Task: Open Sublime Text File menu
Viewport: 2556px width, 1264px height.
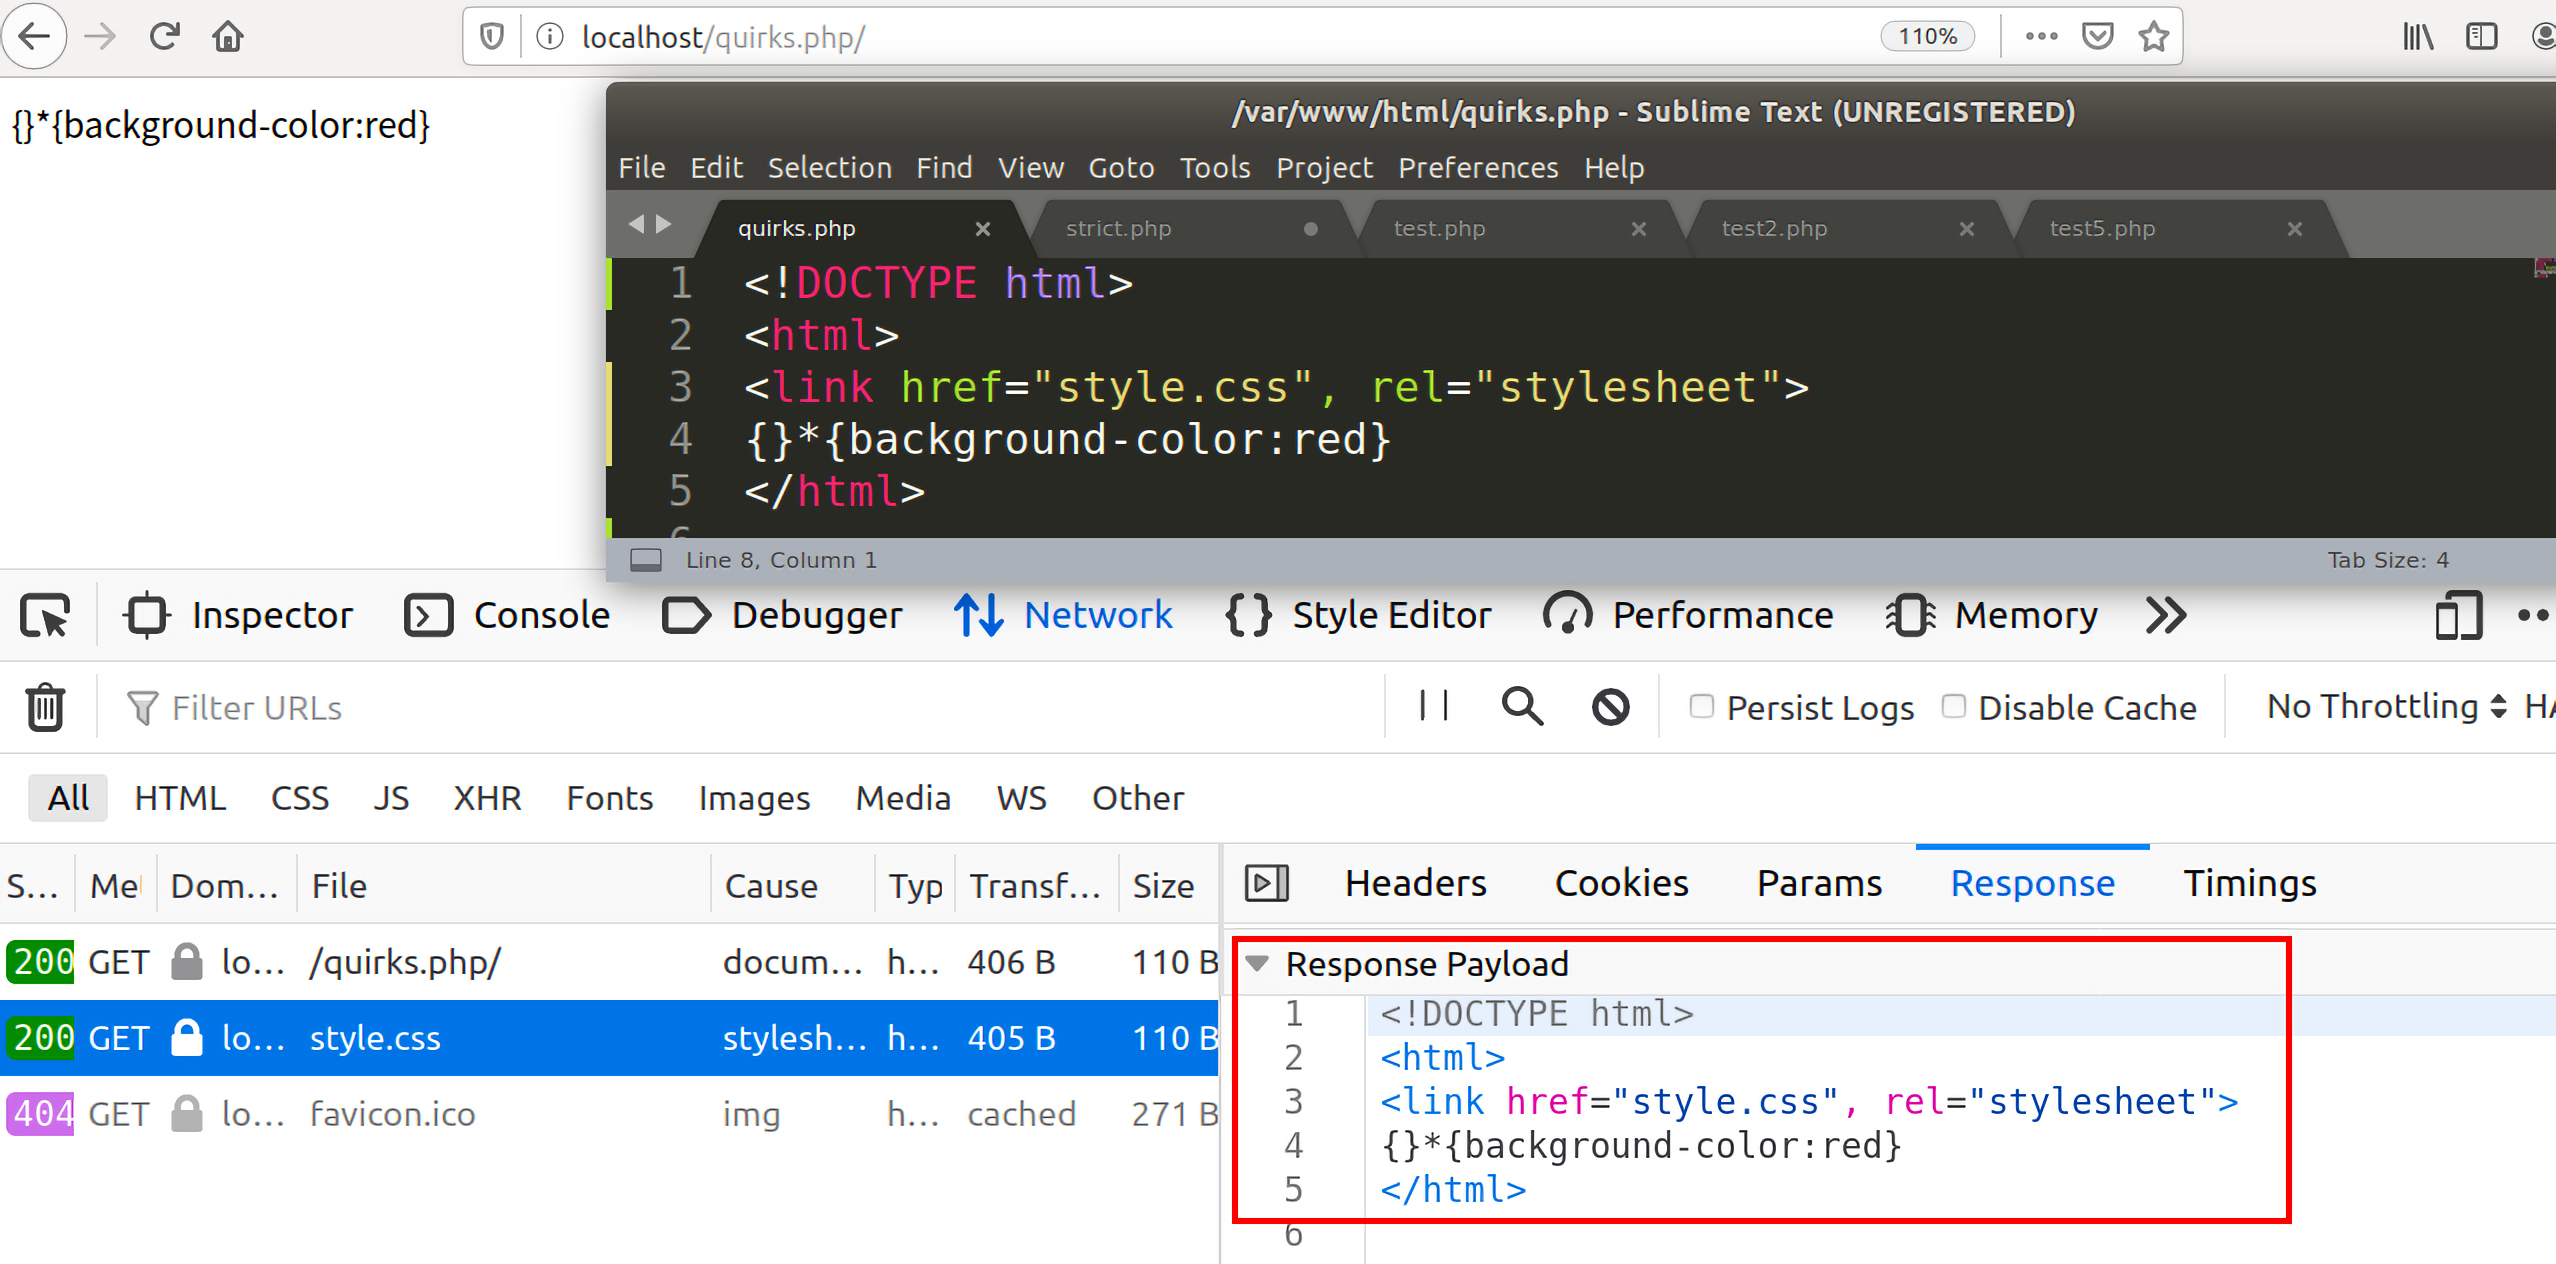Action: point(641,167)
